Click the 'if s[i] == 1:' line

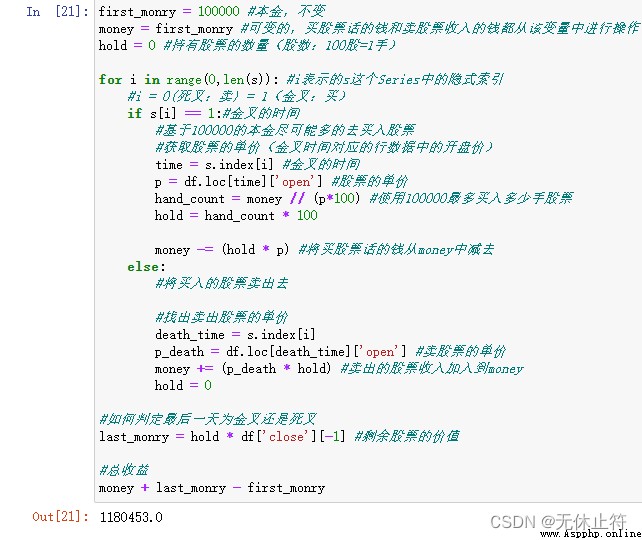click(x=174, y=113)
